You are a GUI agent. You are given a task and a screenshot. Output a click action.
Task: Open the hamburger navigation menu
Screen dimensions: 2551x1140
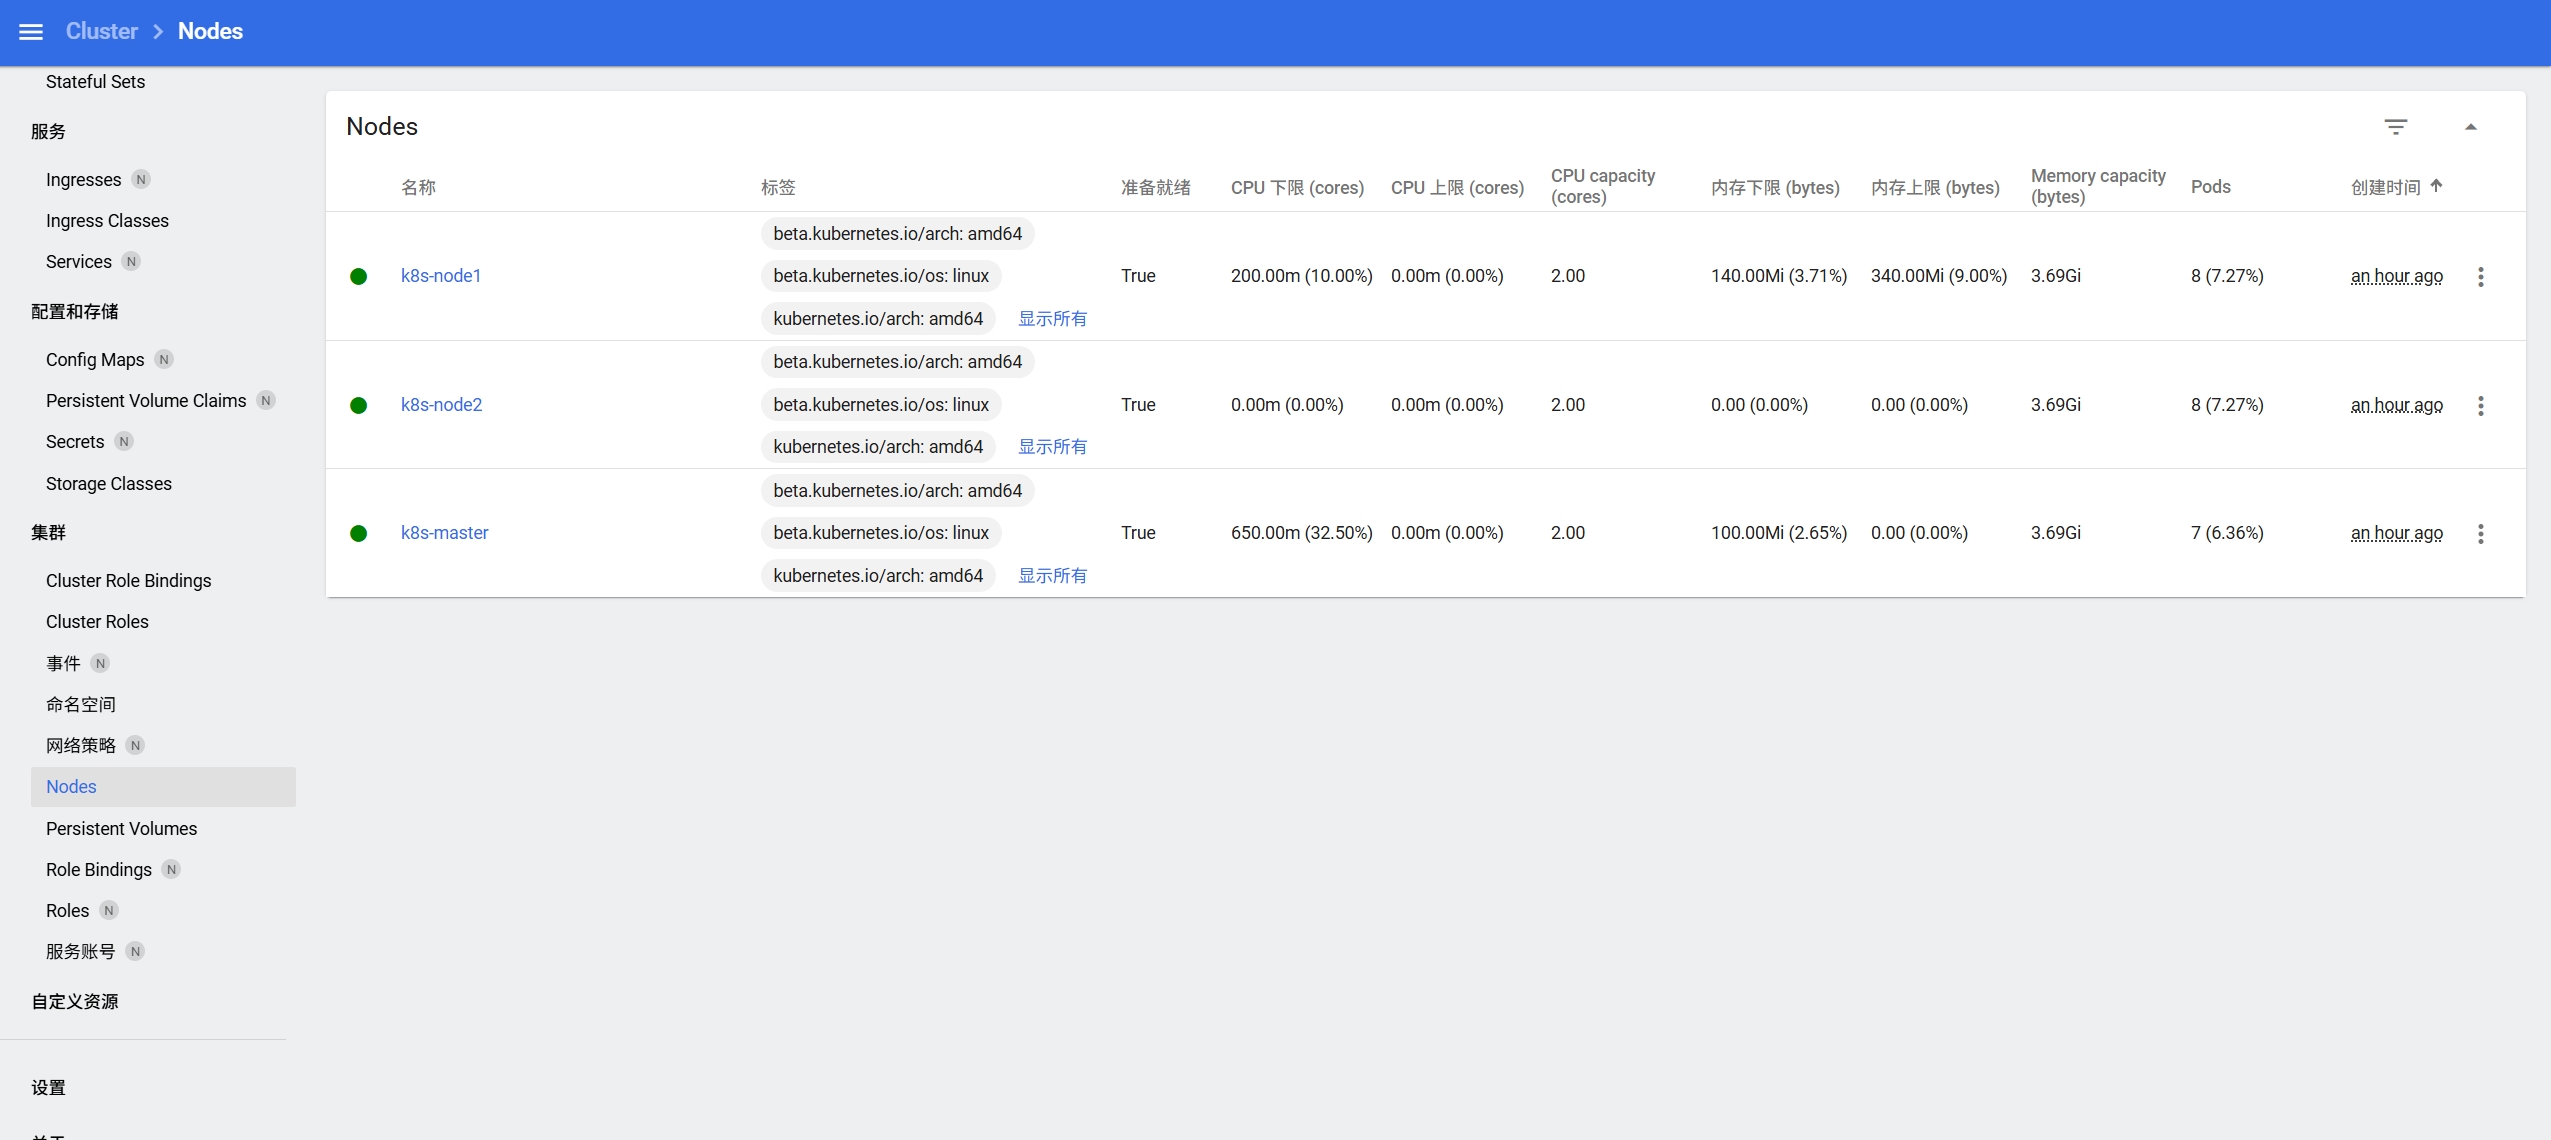[31, 32]
